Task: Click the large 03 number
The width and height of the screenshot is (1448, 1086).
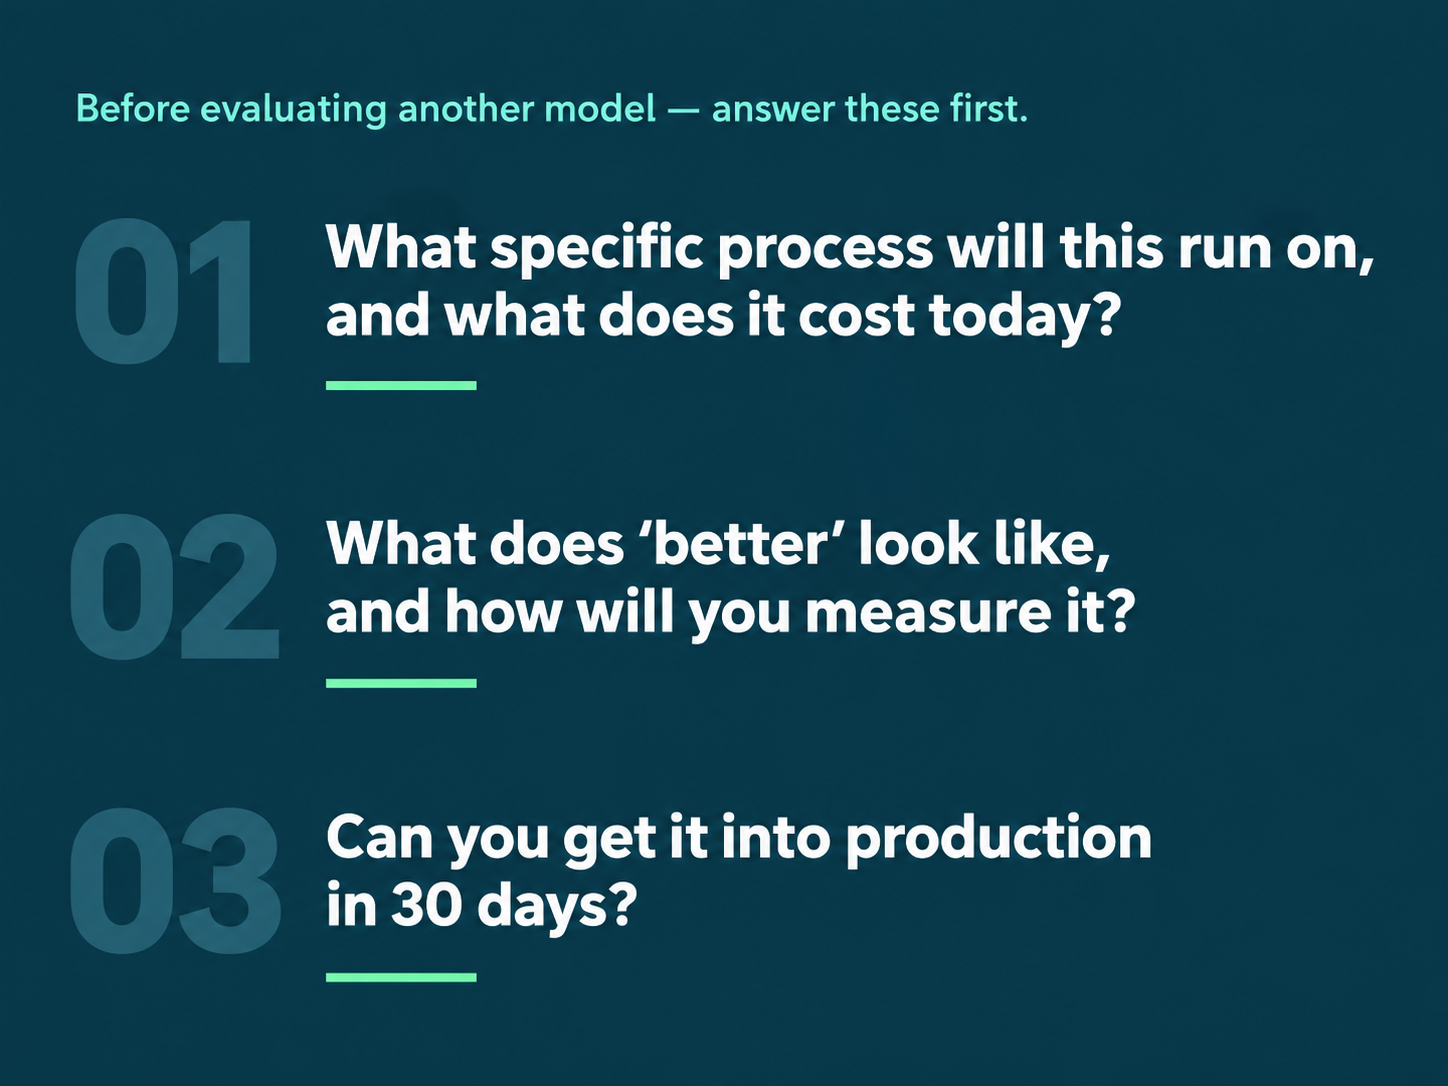Action: pyautogui.click(x=174, y=881)
